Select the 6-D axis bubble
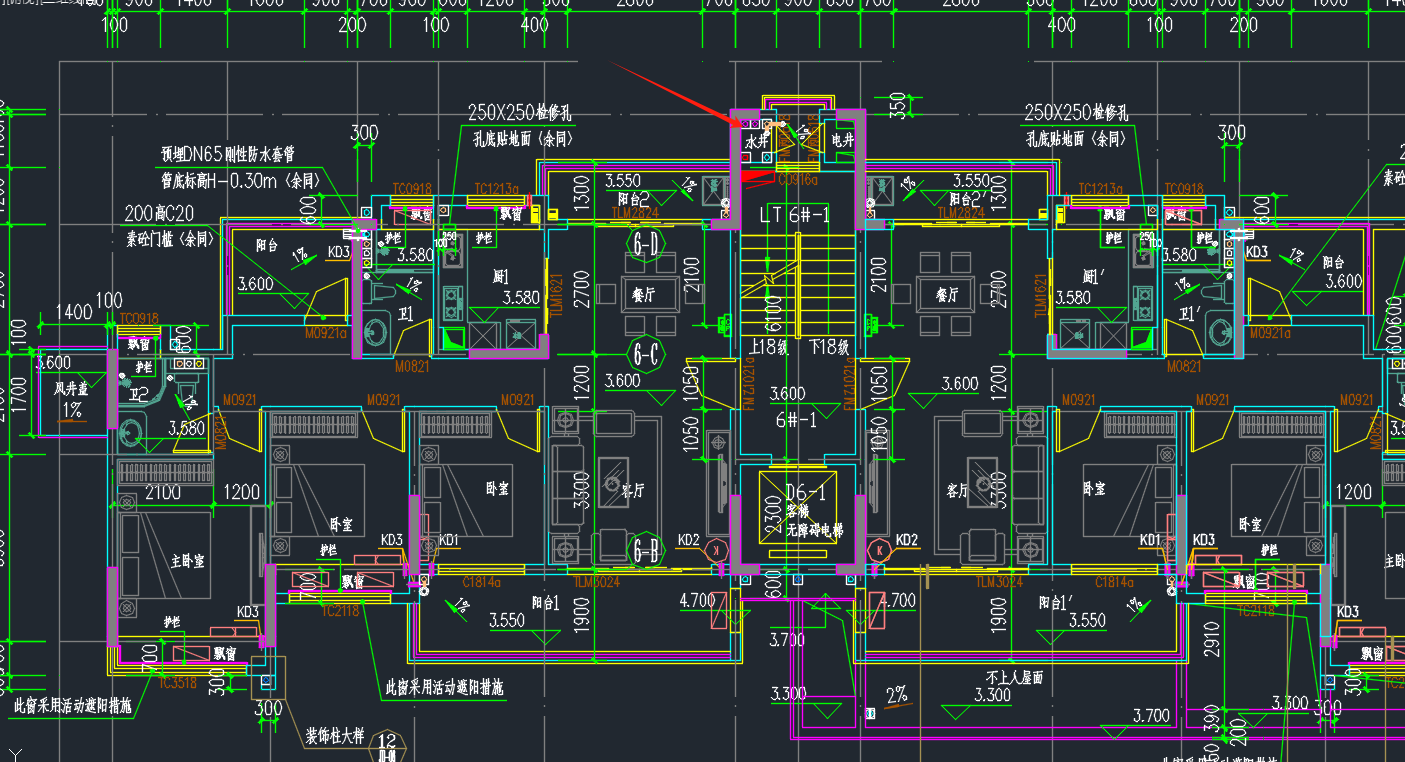Image resolution: width=1405 pixels, height=762 pixels. pos(645,243)
